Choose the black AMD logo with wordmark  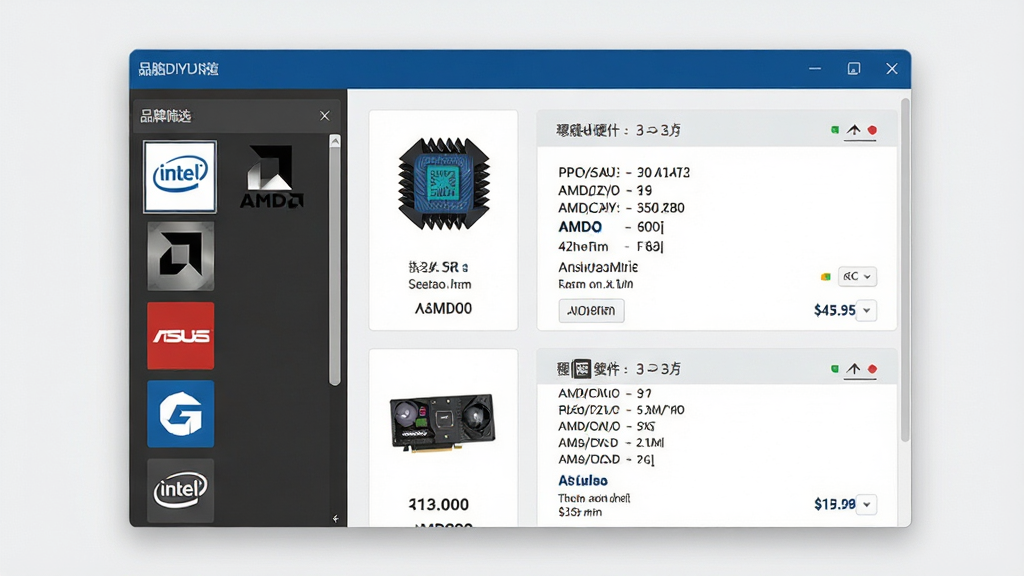(x=272, y=176)
